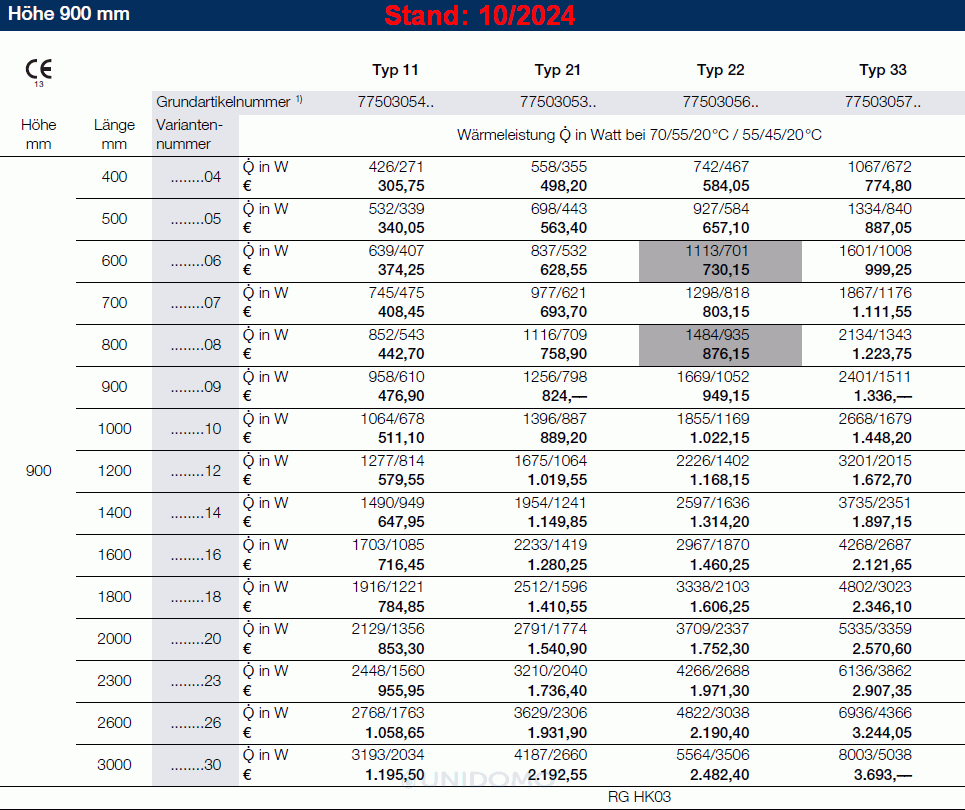Select the Länge 3000 row label
The width and height of the screenshot is (965, 810).
point(115,765)
